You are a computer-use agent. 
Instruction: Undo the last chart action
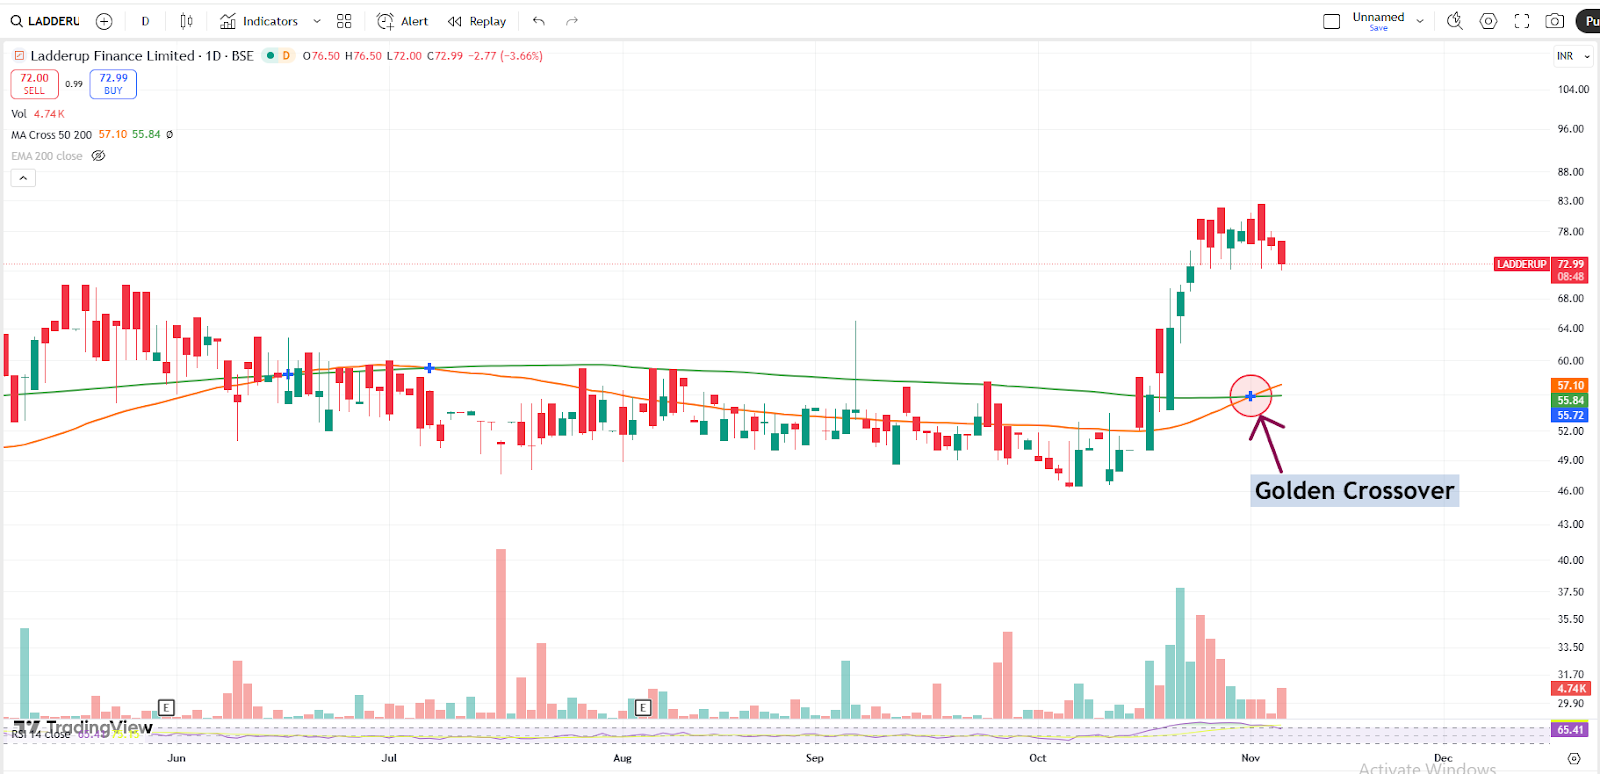pos(539,21)
